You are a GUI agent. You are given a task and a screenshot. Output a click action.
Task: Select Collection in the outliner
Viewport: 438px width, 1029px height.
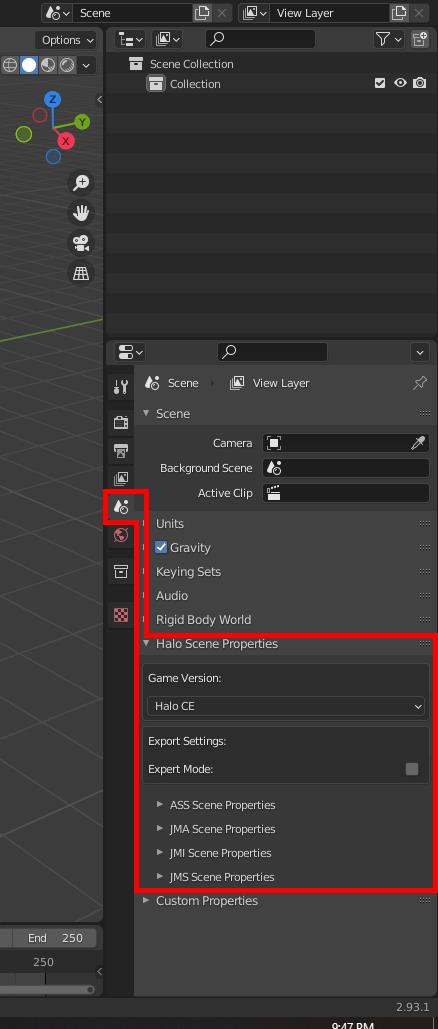195,84
